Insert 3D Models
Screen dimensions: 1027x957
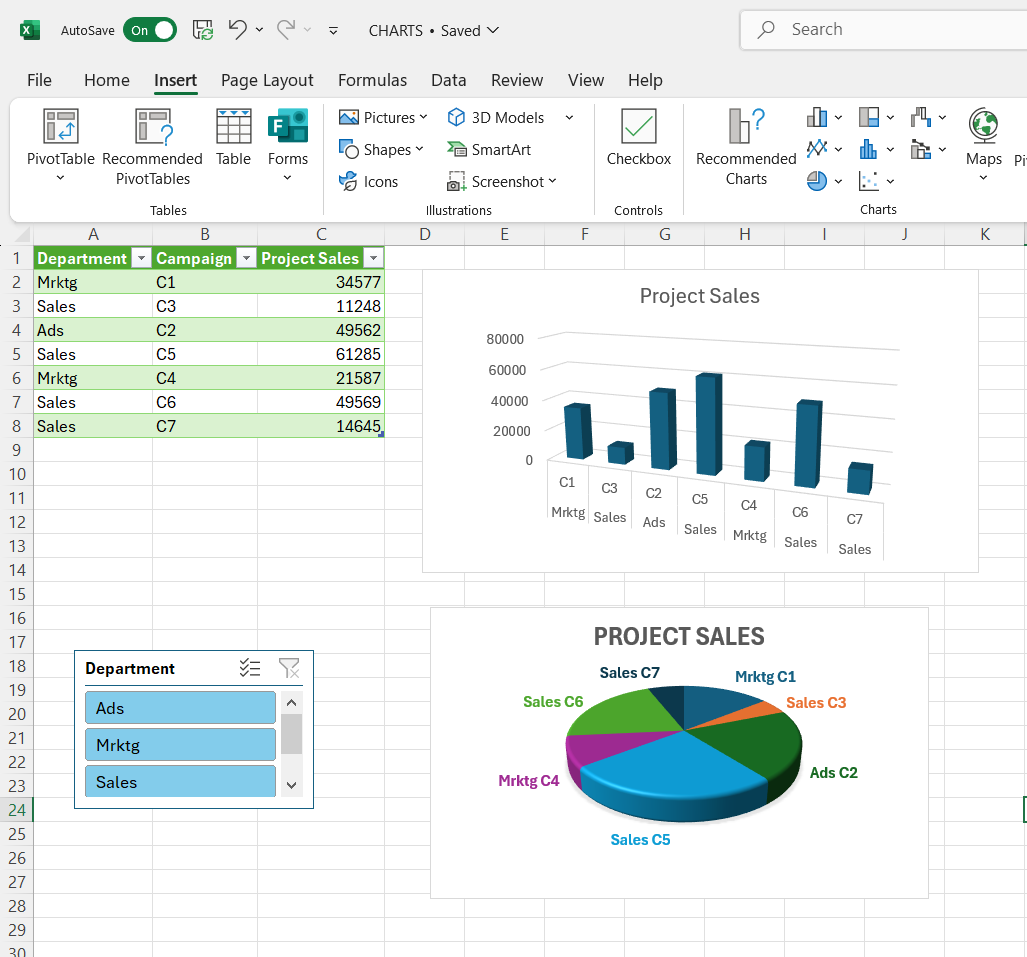(x=496, y=117)
